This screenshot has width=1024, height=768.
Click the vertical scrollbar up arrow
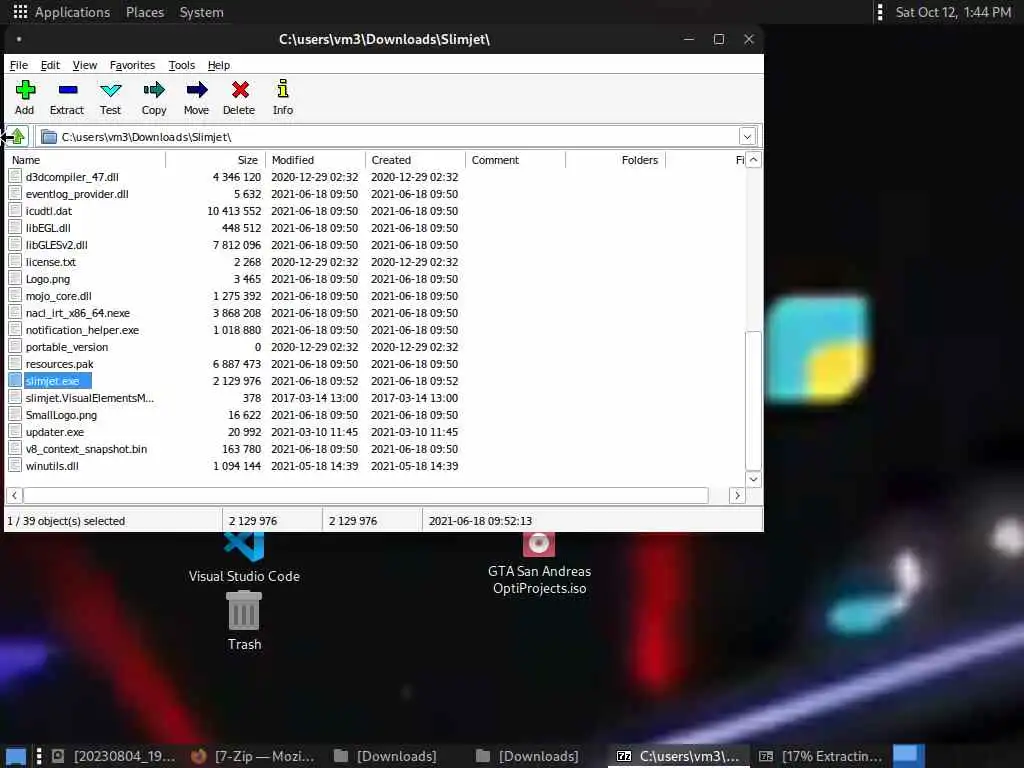click(753, 160)
